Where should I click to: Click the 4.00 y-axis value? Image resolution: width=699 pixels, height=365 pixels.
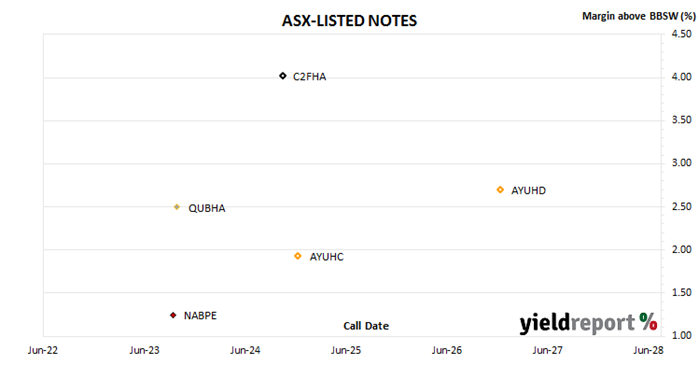point(682,77)
